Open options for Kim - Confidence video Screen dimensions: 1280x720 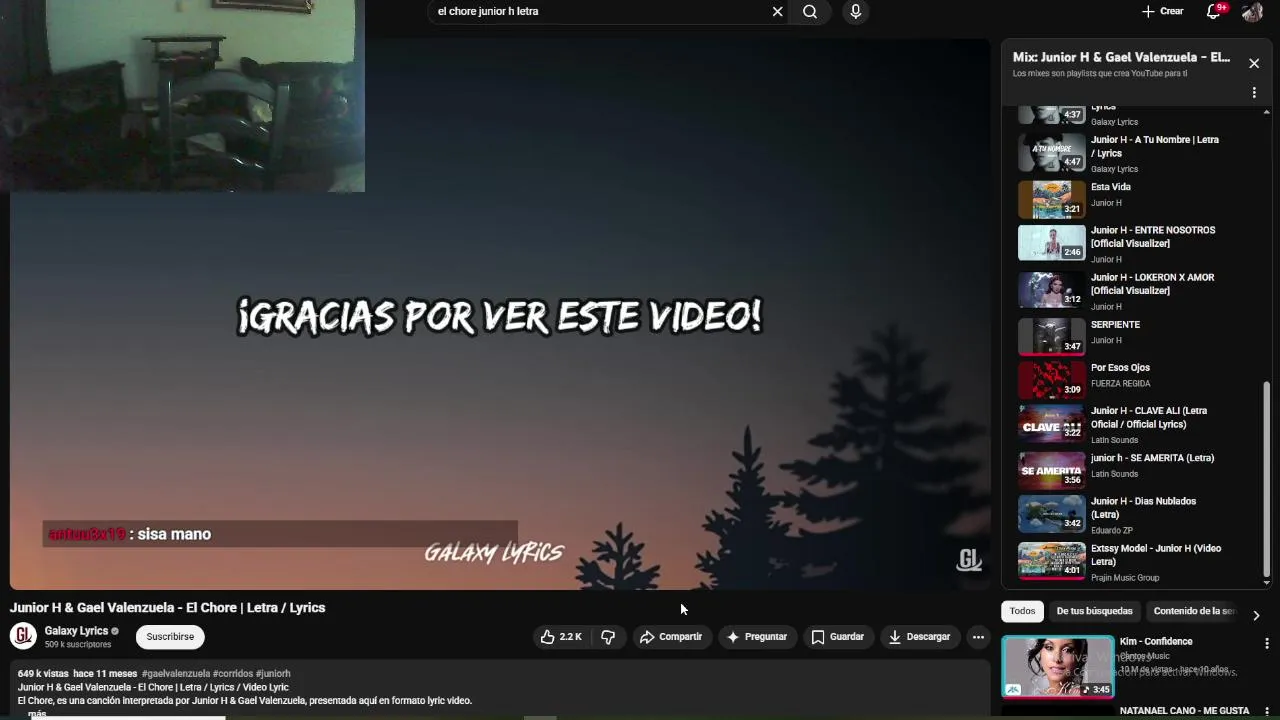click(x=1267, y=643)
